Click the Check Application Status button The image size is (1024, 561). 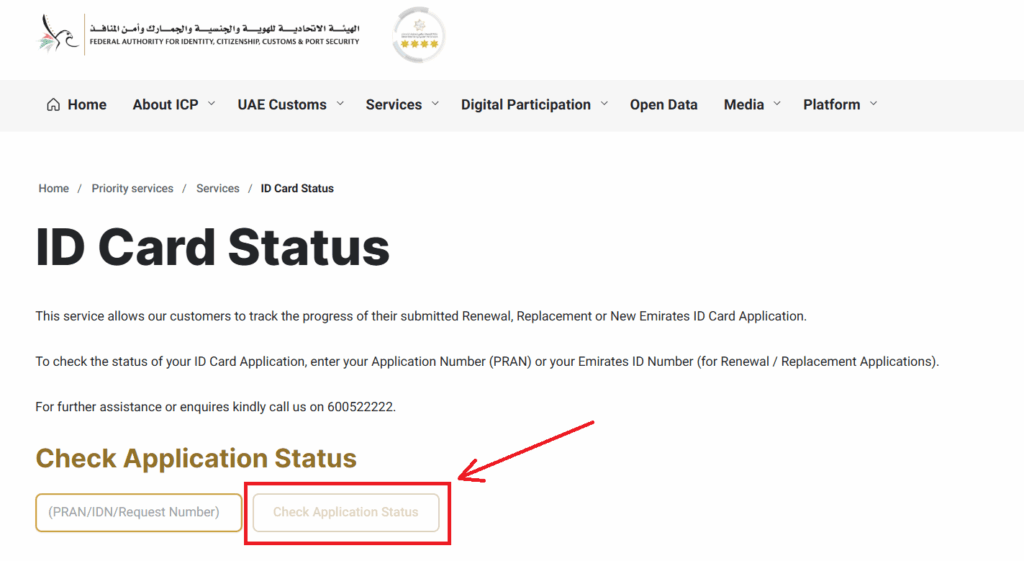pyautogui.click(x=345, y=513)
